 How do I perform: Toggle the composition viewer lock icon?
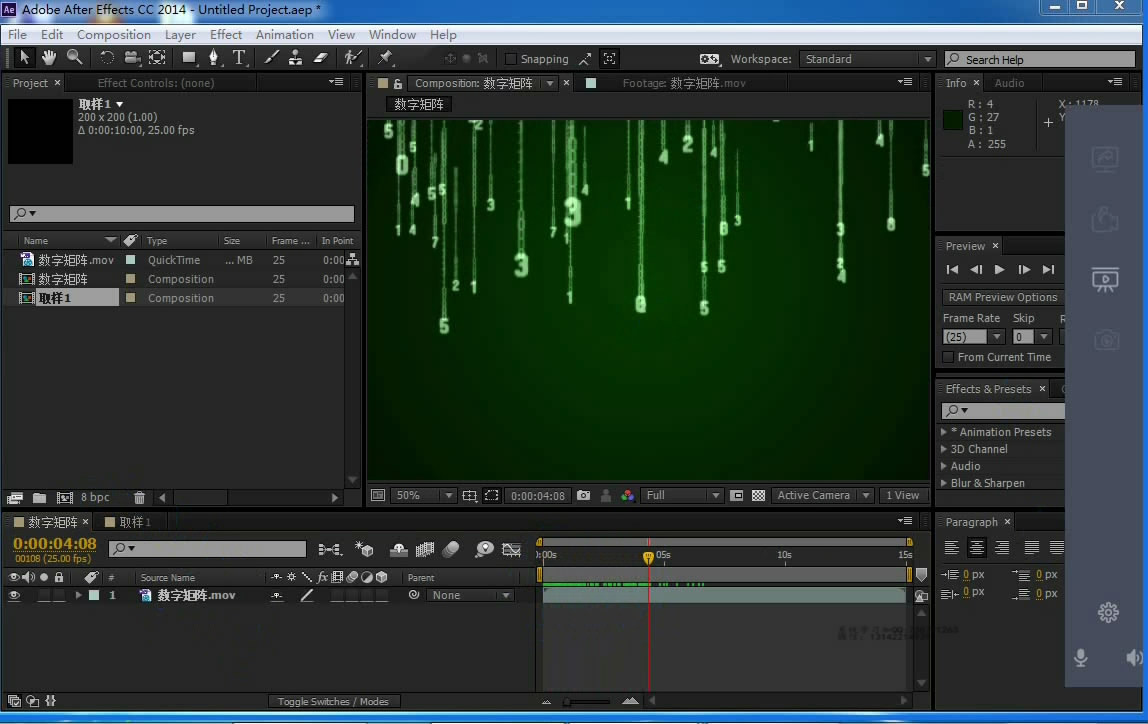click(x=398, y=83)
